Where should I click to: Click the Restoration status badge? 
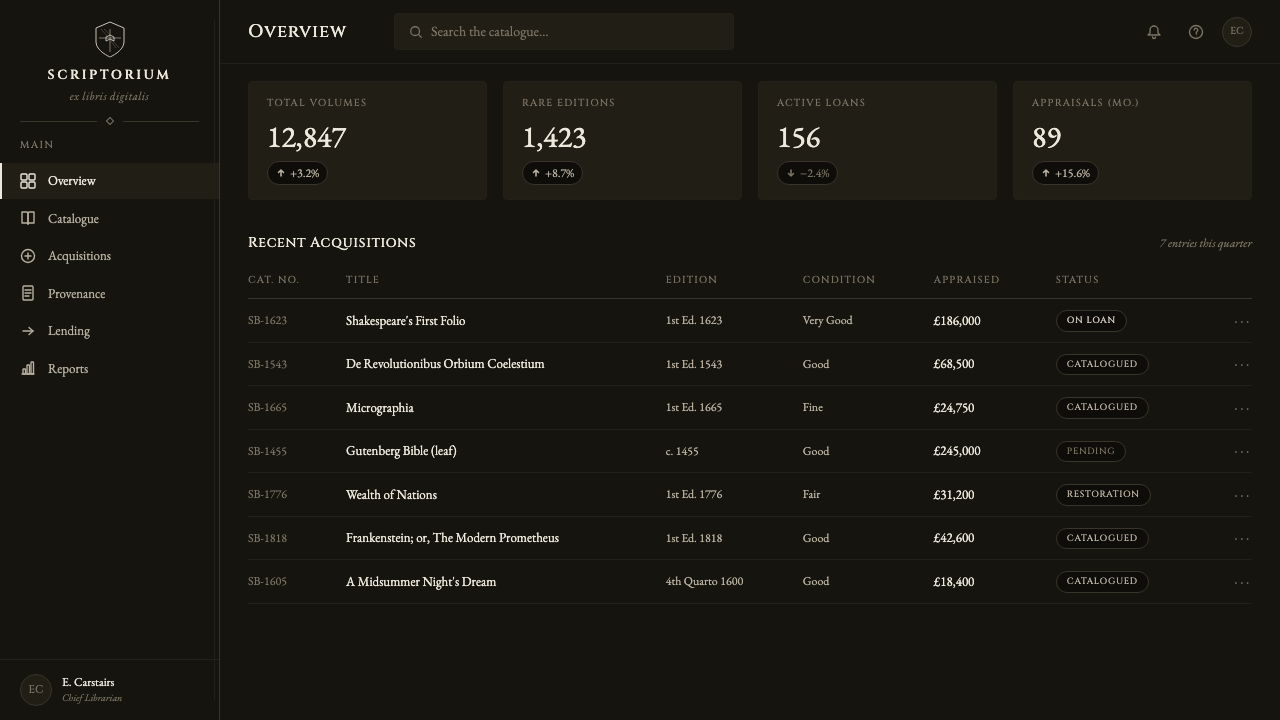pyautogui.click(x=1103, y=494)
